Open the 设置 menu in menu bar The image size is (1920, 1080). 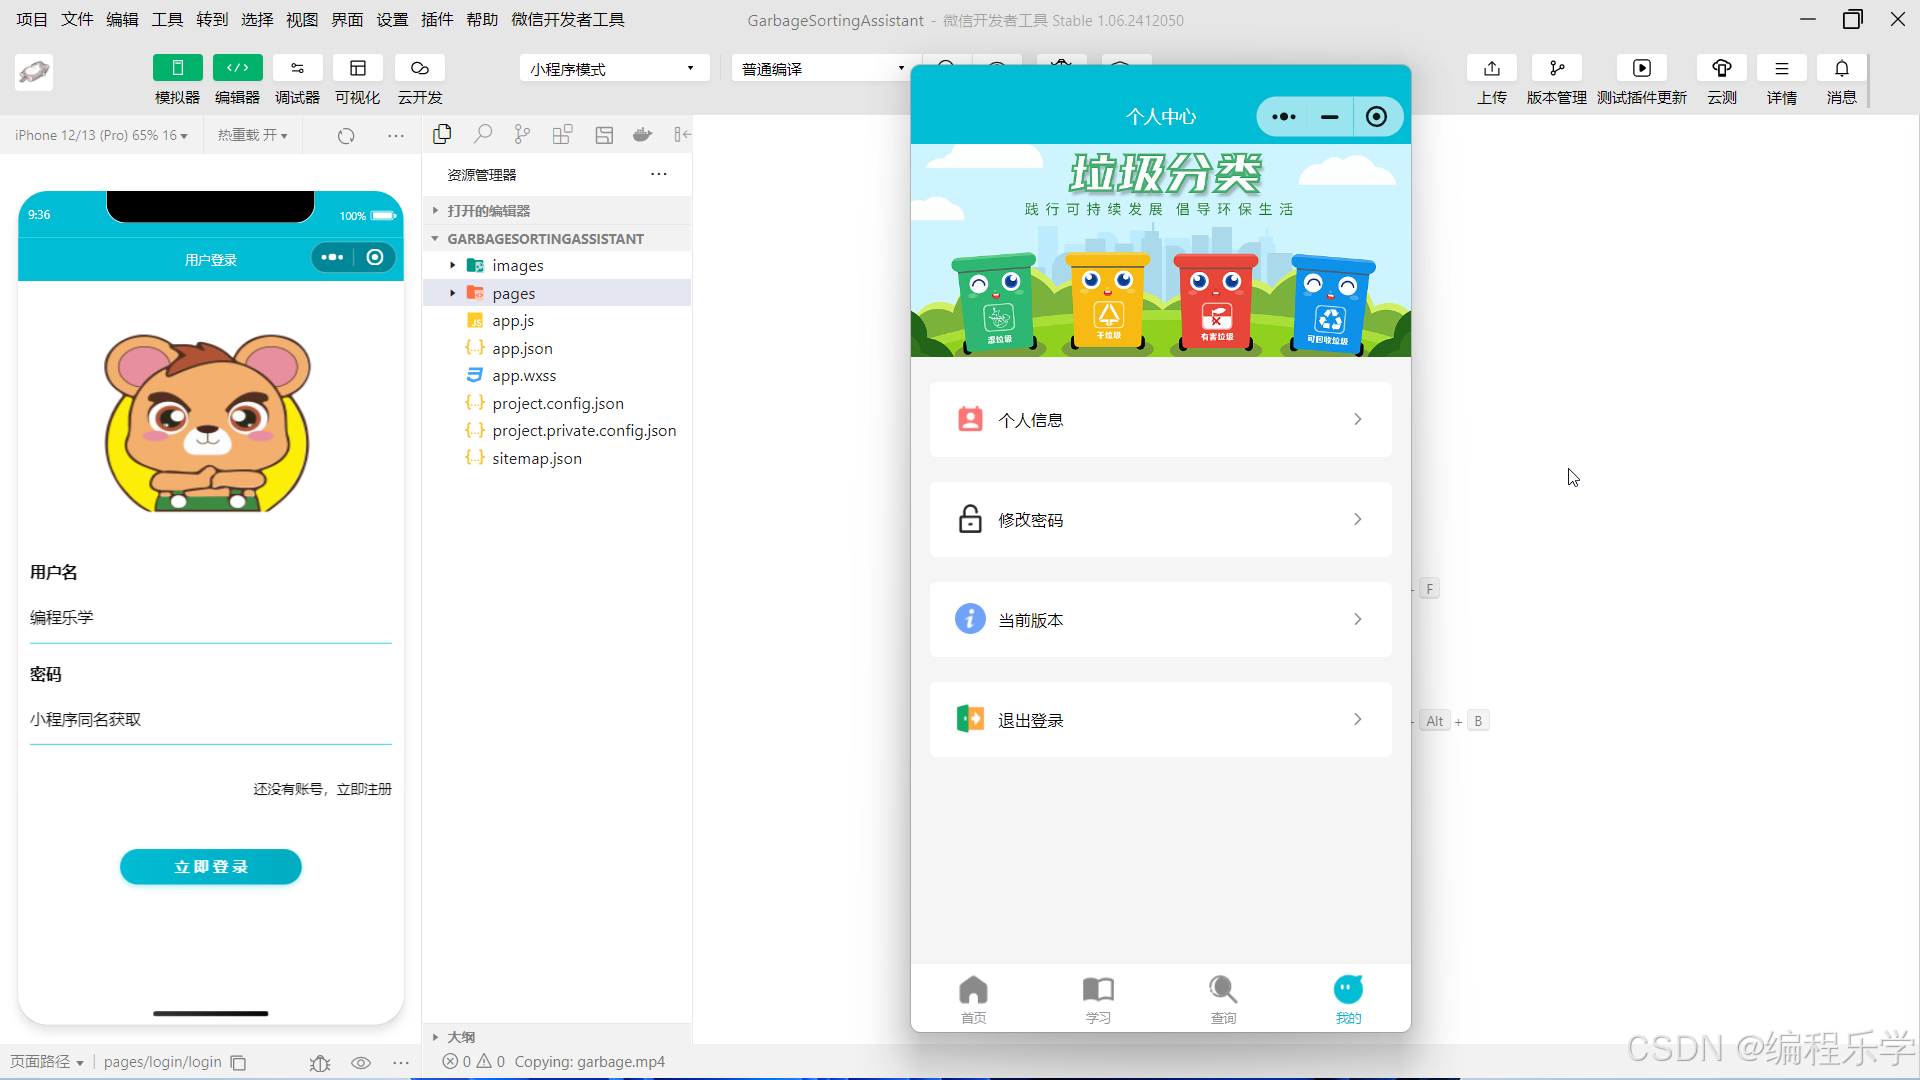(392, 19)
